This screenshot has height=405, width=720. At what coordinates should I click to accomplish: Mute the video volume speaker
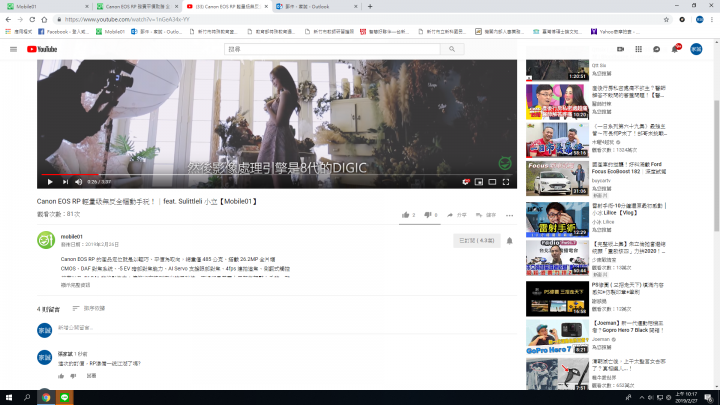79,182
